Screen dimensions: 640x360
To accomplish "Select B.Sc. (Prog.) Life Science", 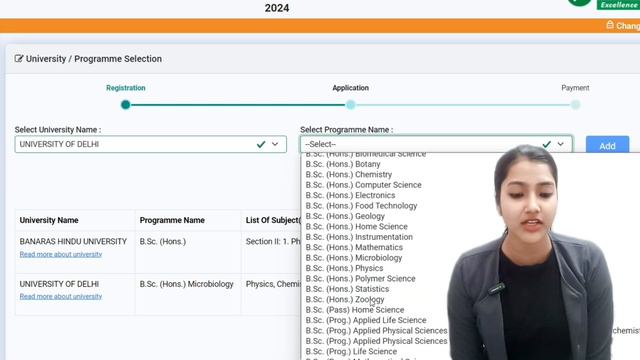I will pyautogui.click(x=351, y=351).
